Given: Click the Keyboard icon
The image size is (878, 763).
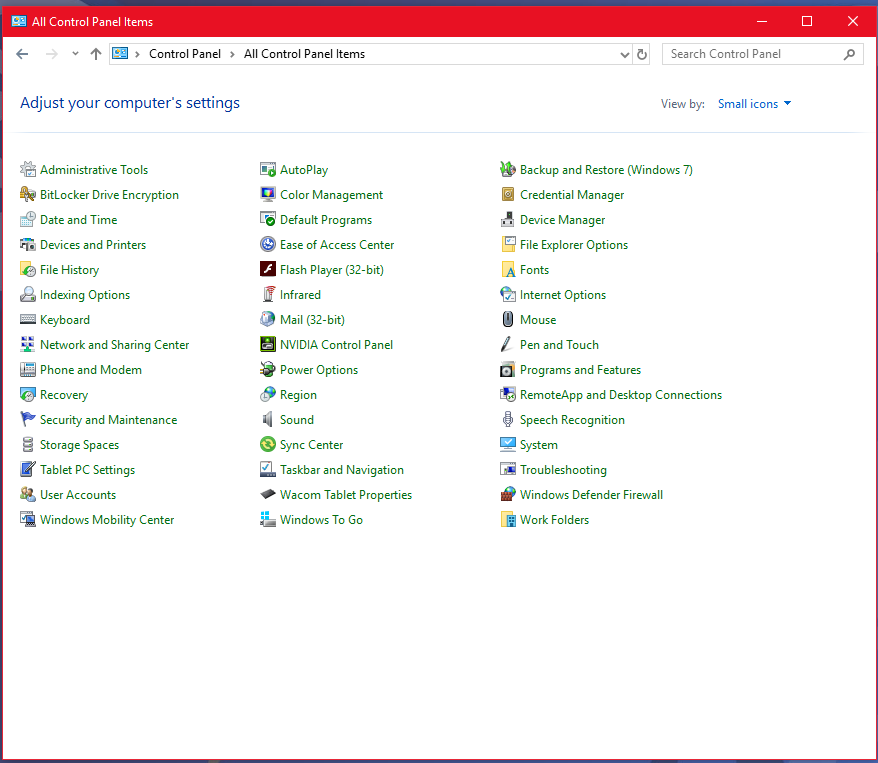Looking at the screenshot, I should coord(27,320).
